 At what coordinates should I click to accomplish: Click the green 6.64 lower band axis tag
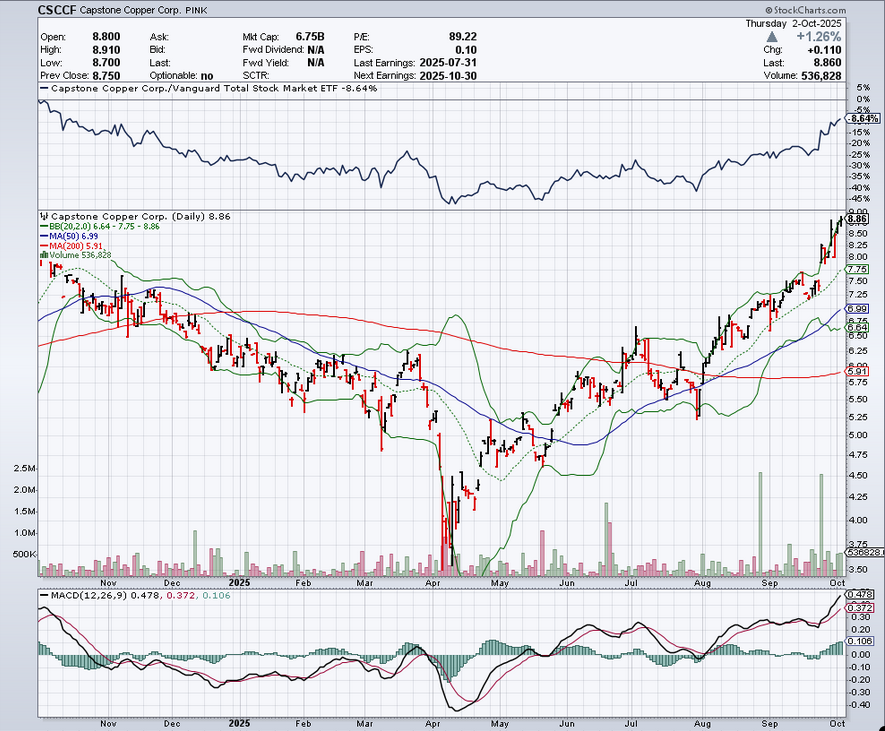[x=857, y=327]
